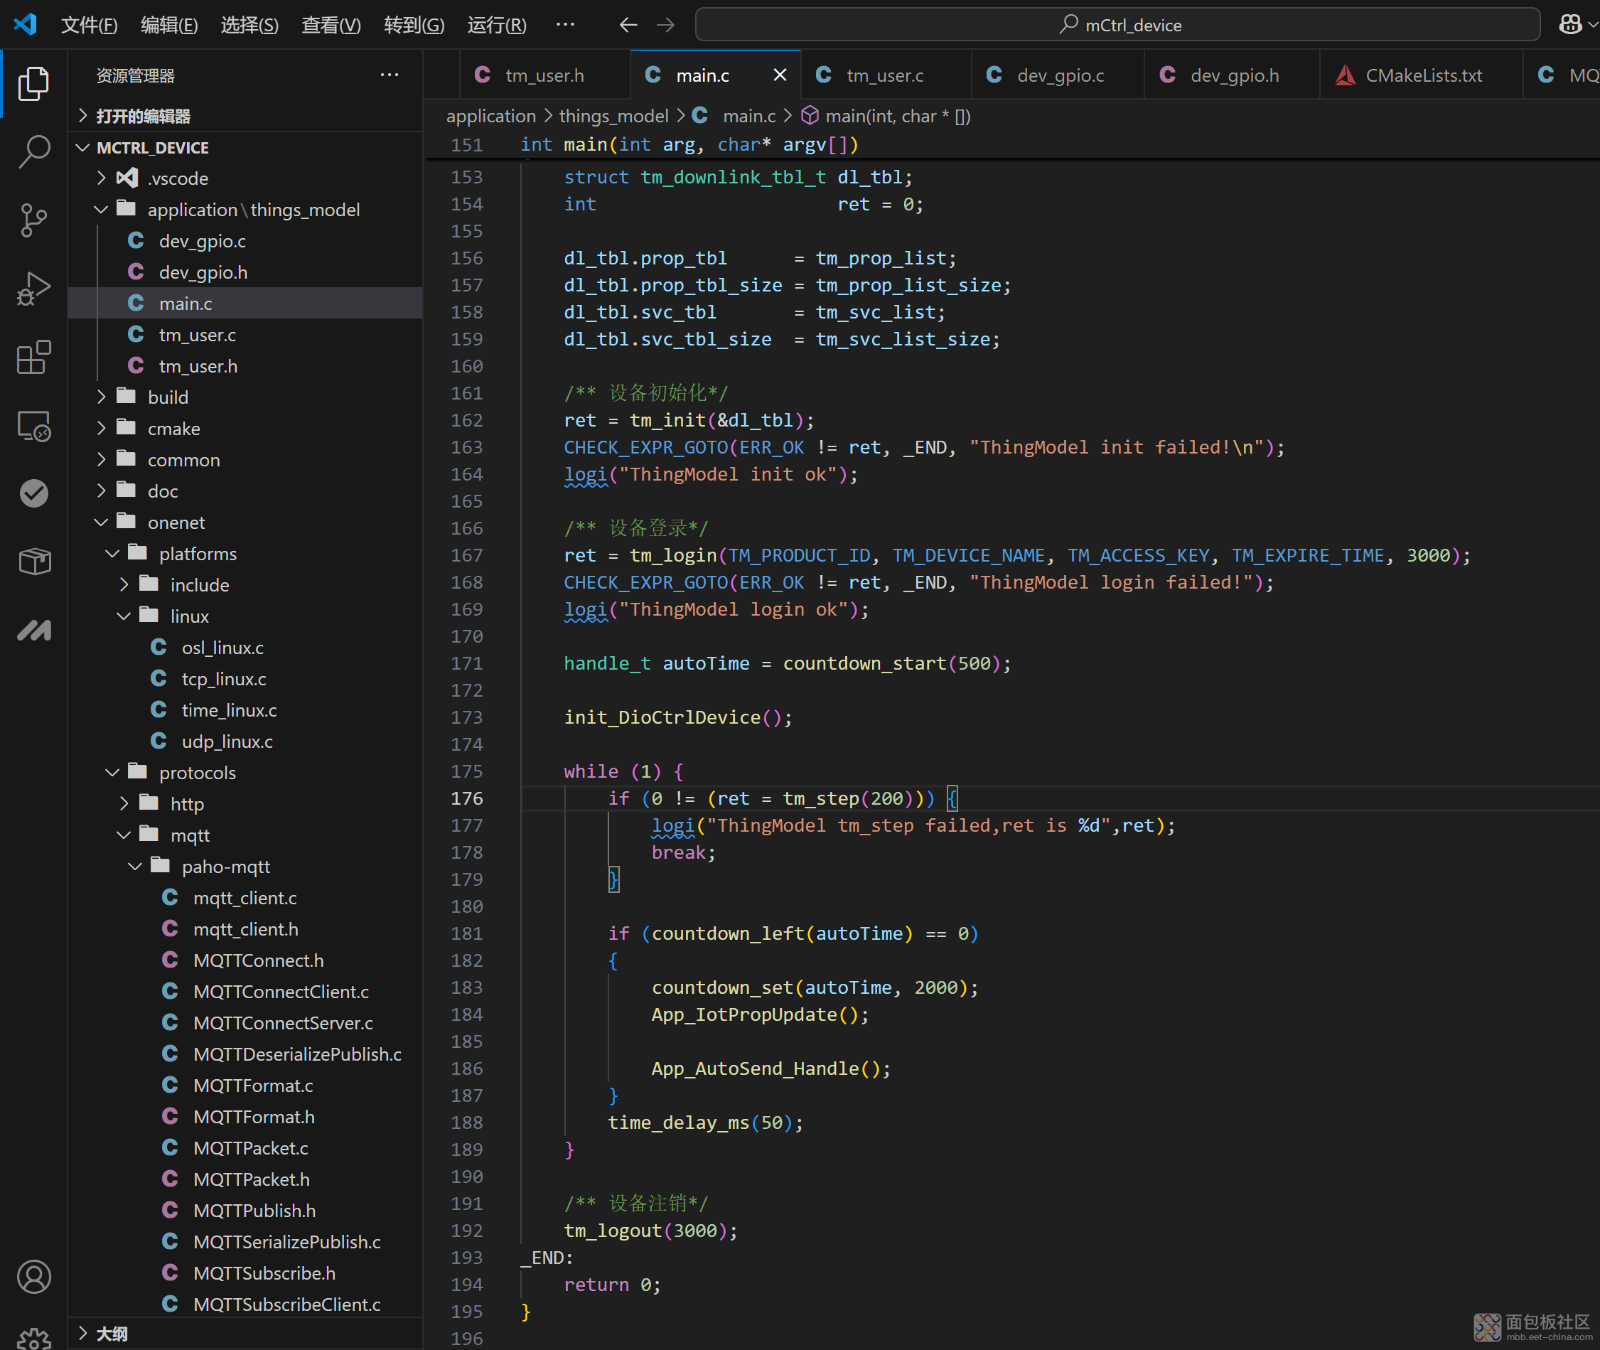
Task: Open tm_user.c in the file tree
Action: (197, 335)
